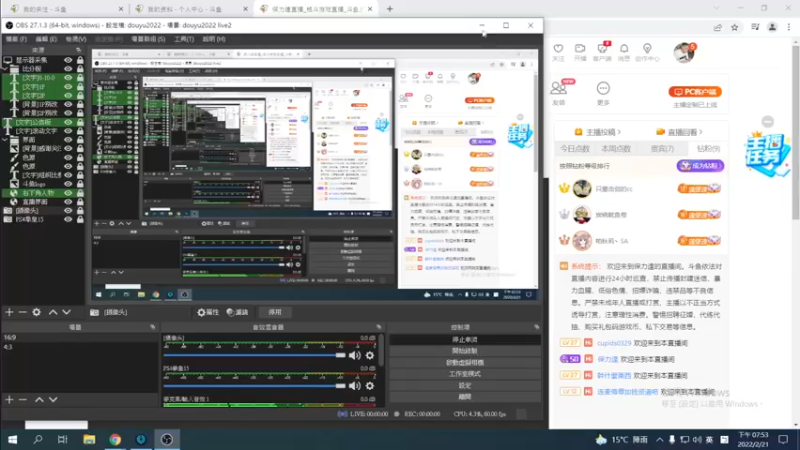Mute the [摄像头] audio speaker icon
Image resolution: width=800 pixels, height=450 pixels.
click(x=355, y=355)
